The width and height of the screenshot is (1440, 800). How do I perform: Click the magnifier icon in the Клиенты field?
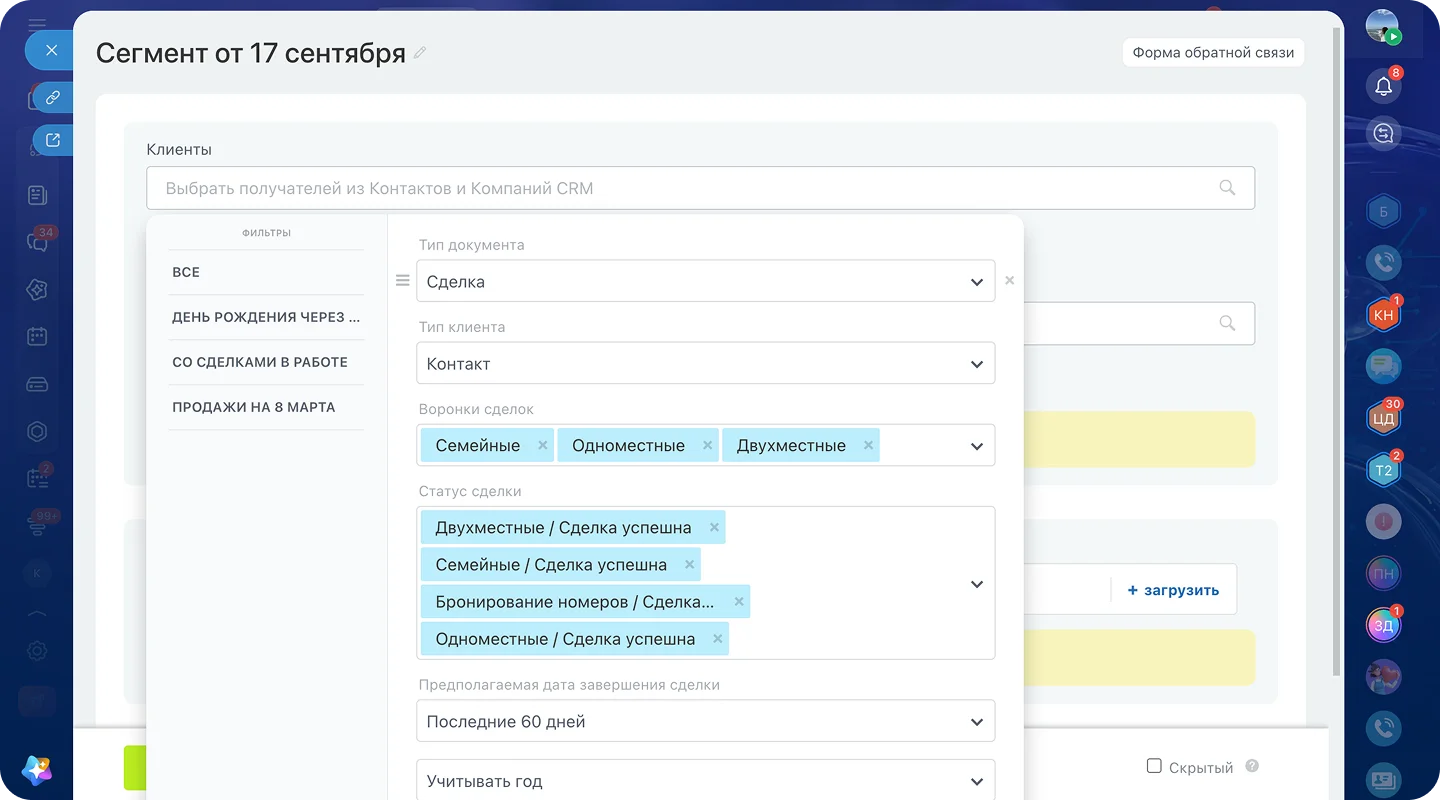pyautogui.click(x=1227, y=188)
